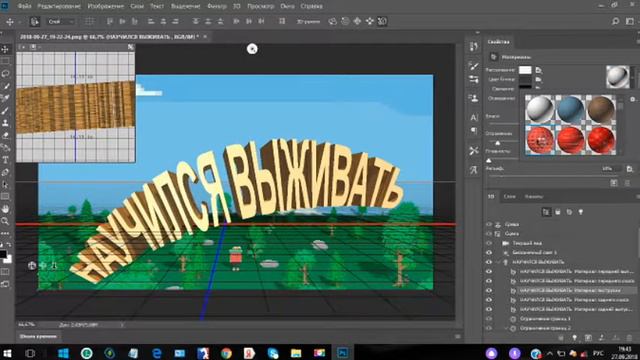Click the foreground/background color swatches

5,256
